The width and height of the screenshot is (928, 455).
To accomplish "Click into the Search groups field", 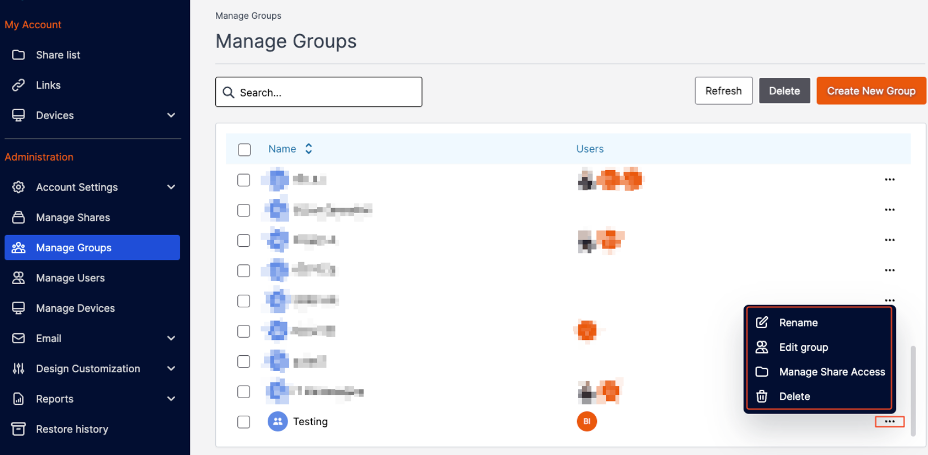I will [318, 92].
